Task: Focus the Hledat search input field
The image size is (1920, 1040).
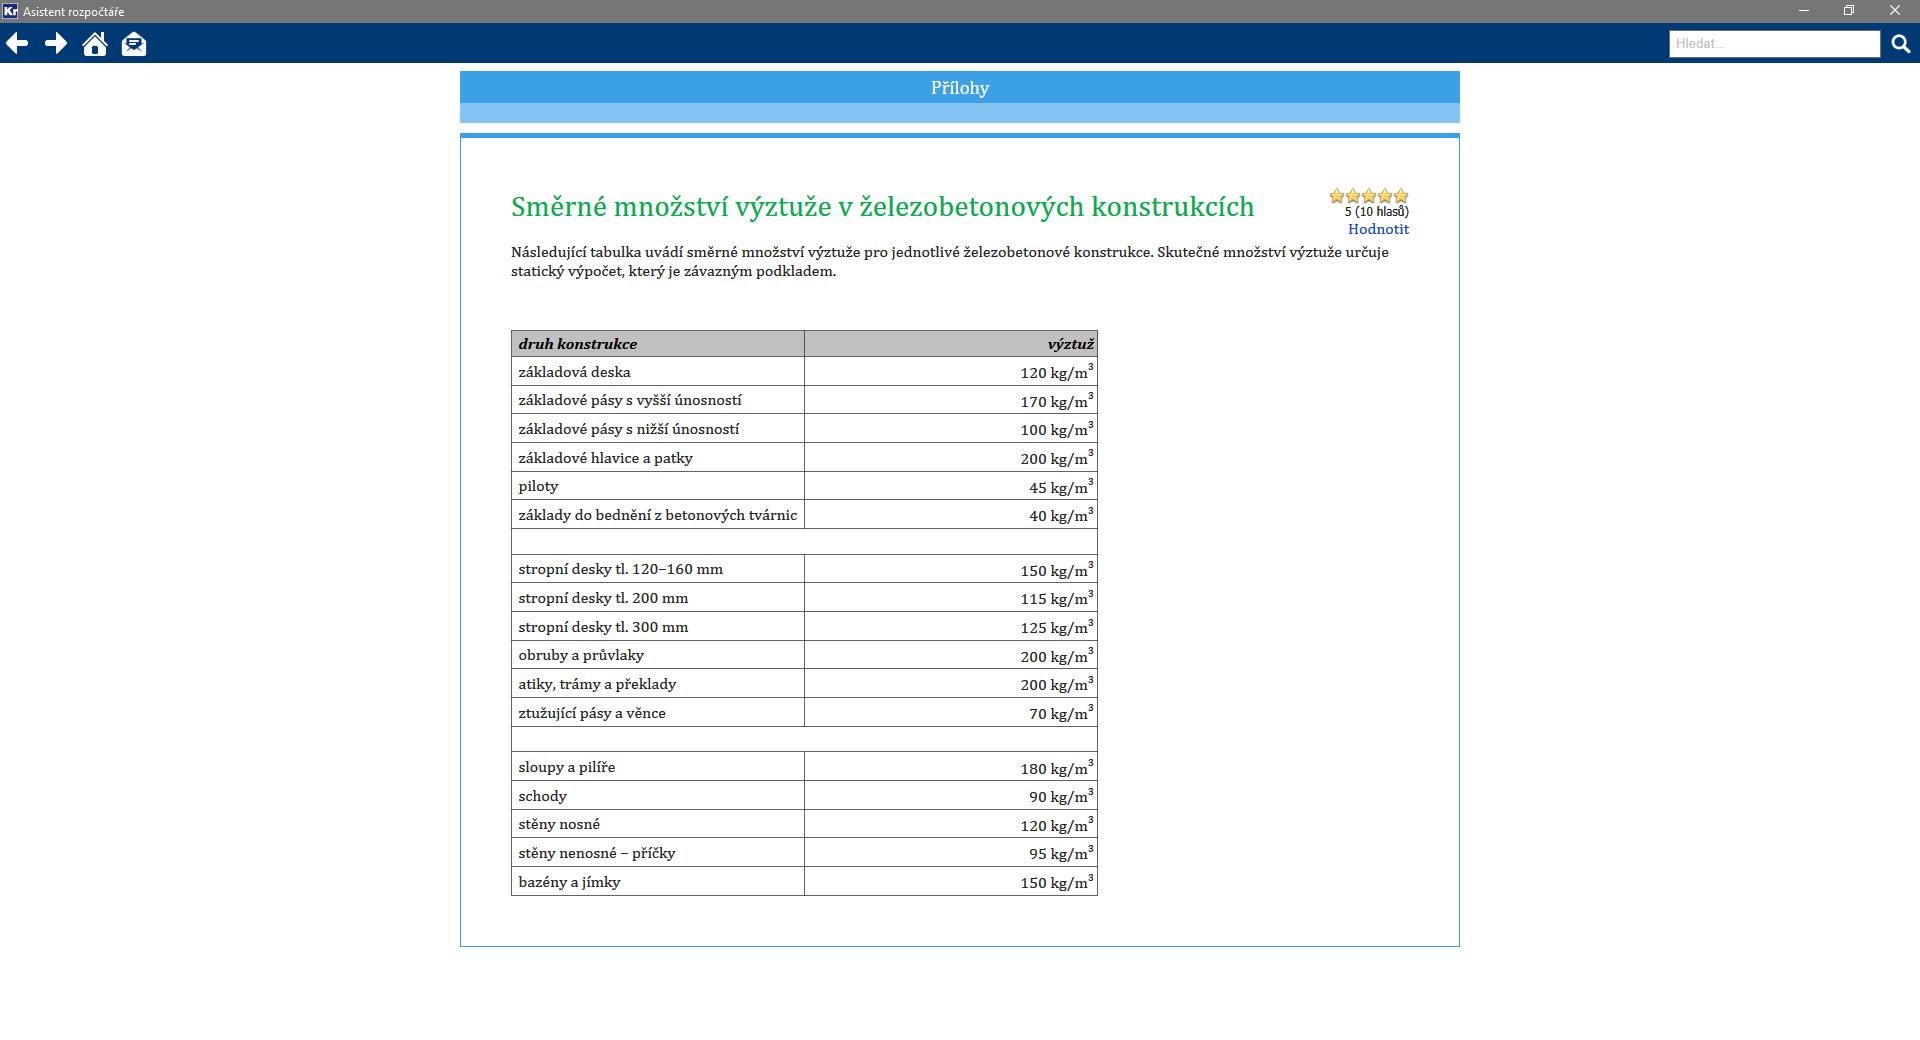Action: [x=1773, y=44]
